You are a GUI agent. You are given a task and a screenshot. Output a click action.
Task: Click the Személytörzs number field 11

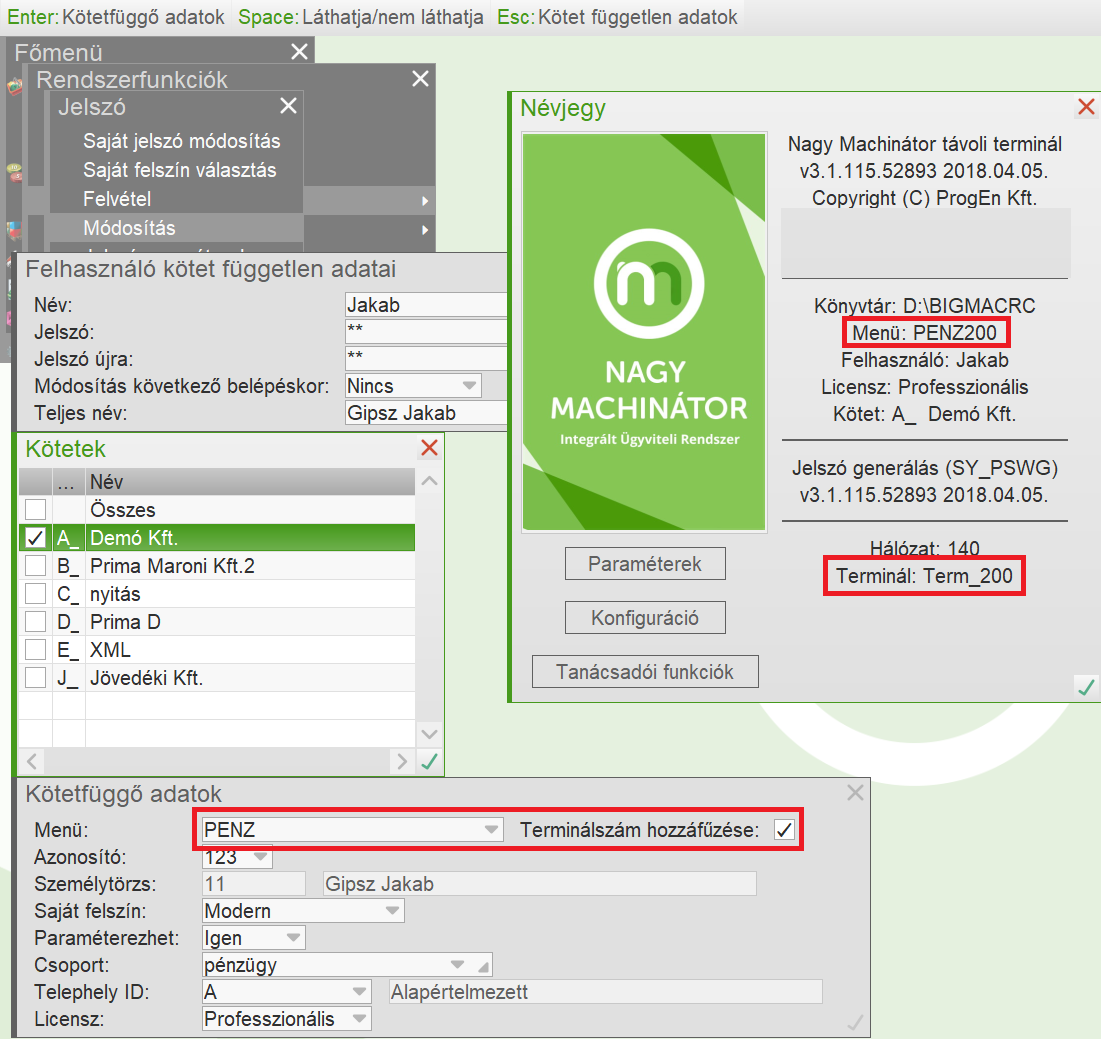pos(253,884)
